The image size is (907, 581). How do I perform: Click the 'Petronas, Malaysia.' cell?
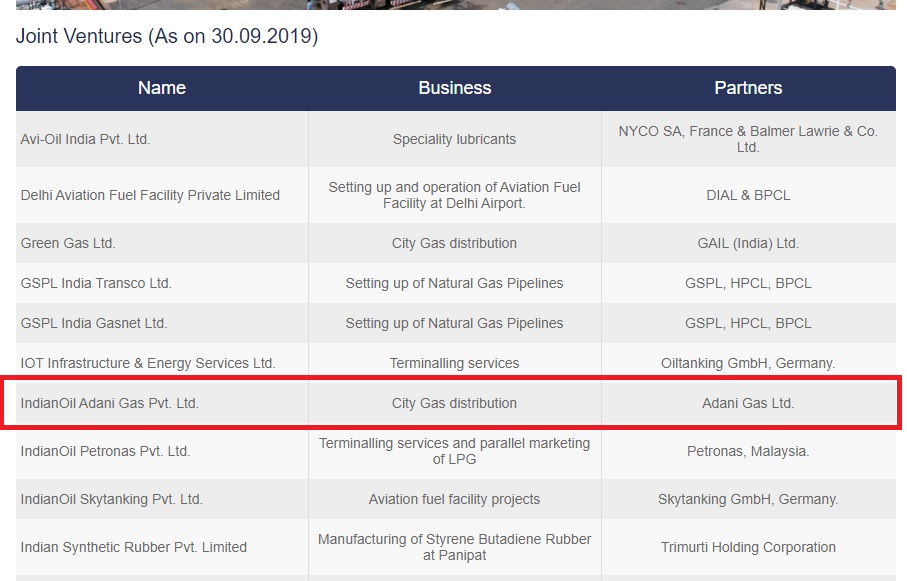(x=749, y=451)
